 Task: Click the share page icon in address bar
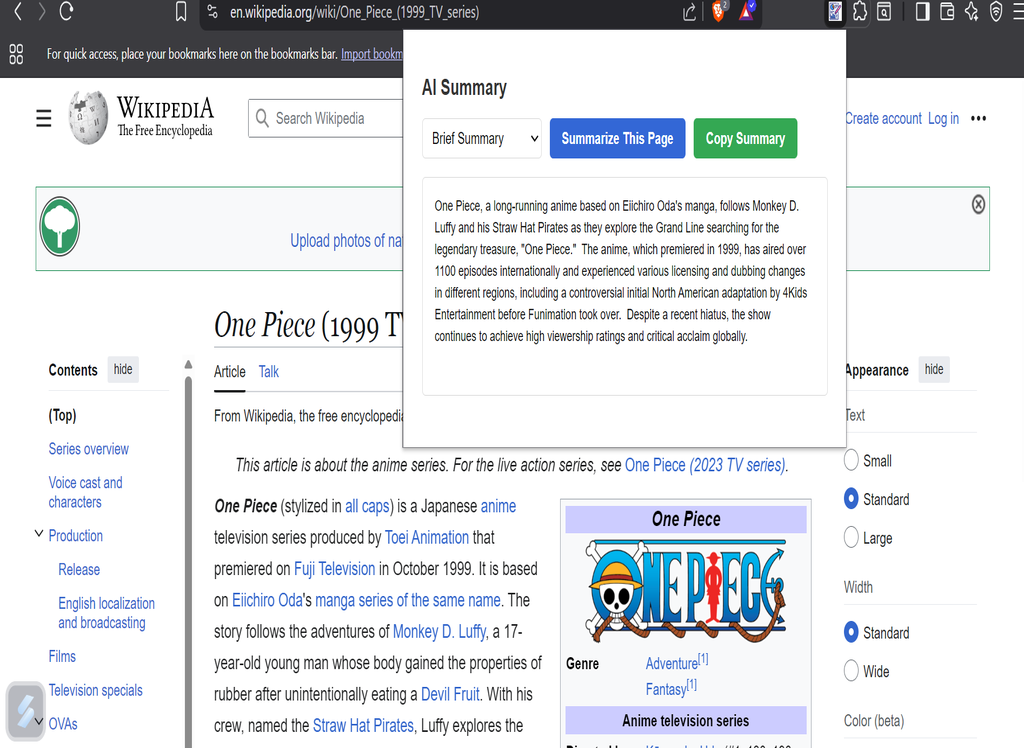(x=689, y=12)
